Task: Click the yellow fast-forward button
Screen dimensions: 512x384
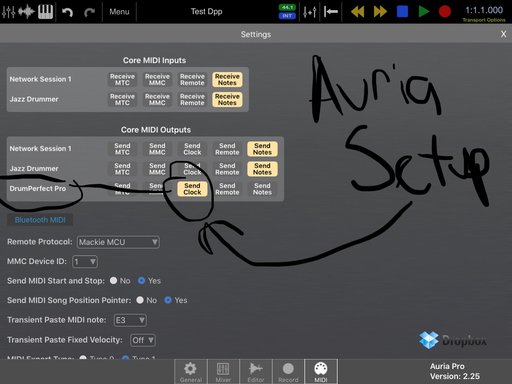Action: (380, 12)
